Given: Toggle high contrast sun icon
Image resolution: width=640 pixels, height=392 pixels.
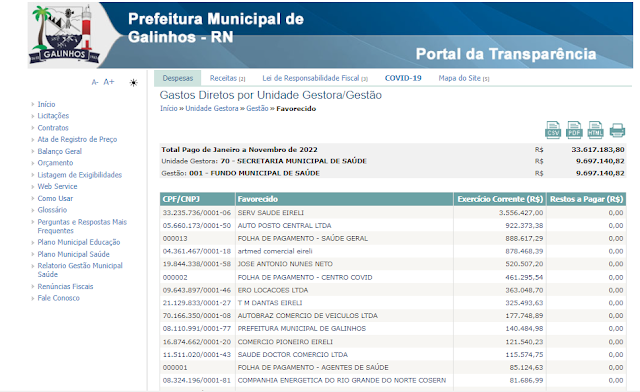Looking at the screenshot, I should (x=133, y=83).
